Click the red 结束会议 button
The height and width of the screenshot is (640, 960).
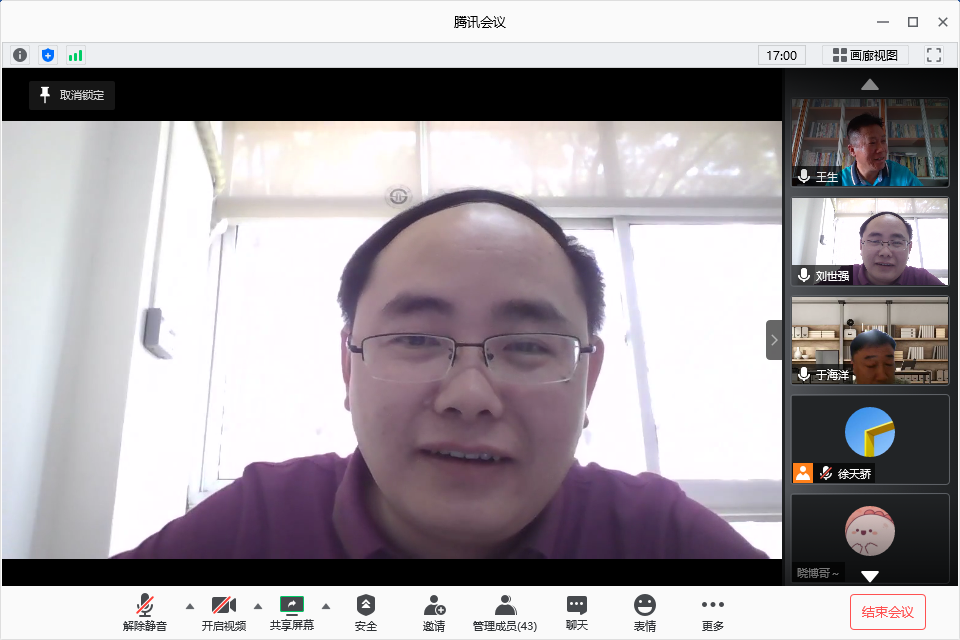(888, 612)
